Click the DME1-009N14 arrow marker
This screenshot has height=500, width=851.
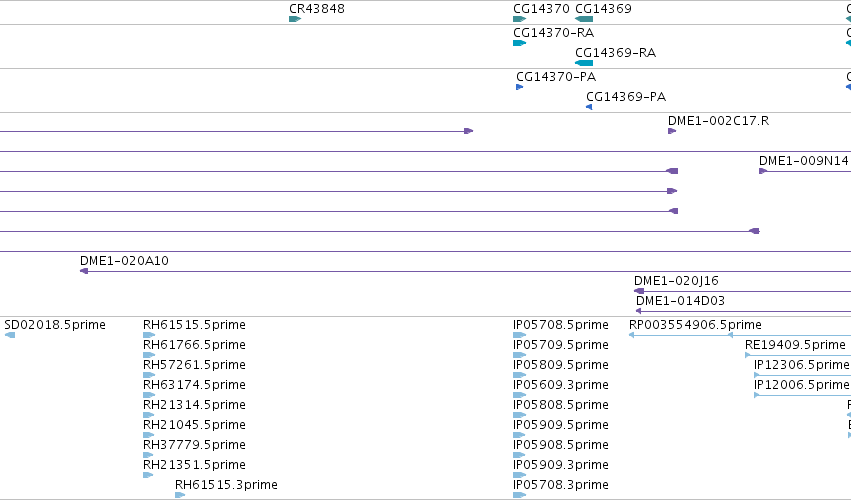click(x=763, y=171)
